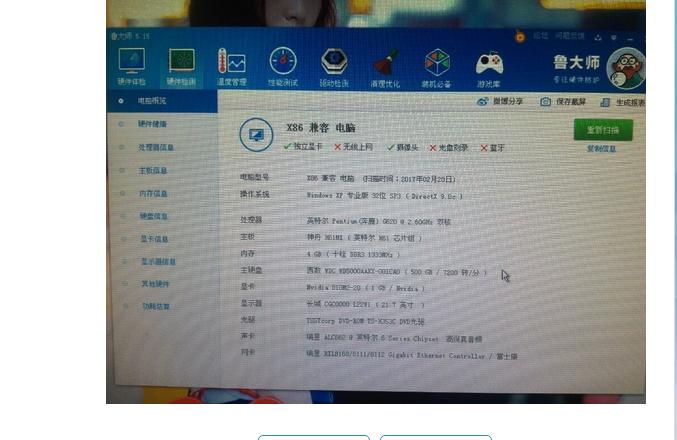Open the 驱动检测 driver detection icon
677x440 pixels.
coord(334,68)
